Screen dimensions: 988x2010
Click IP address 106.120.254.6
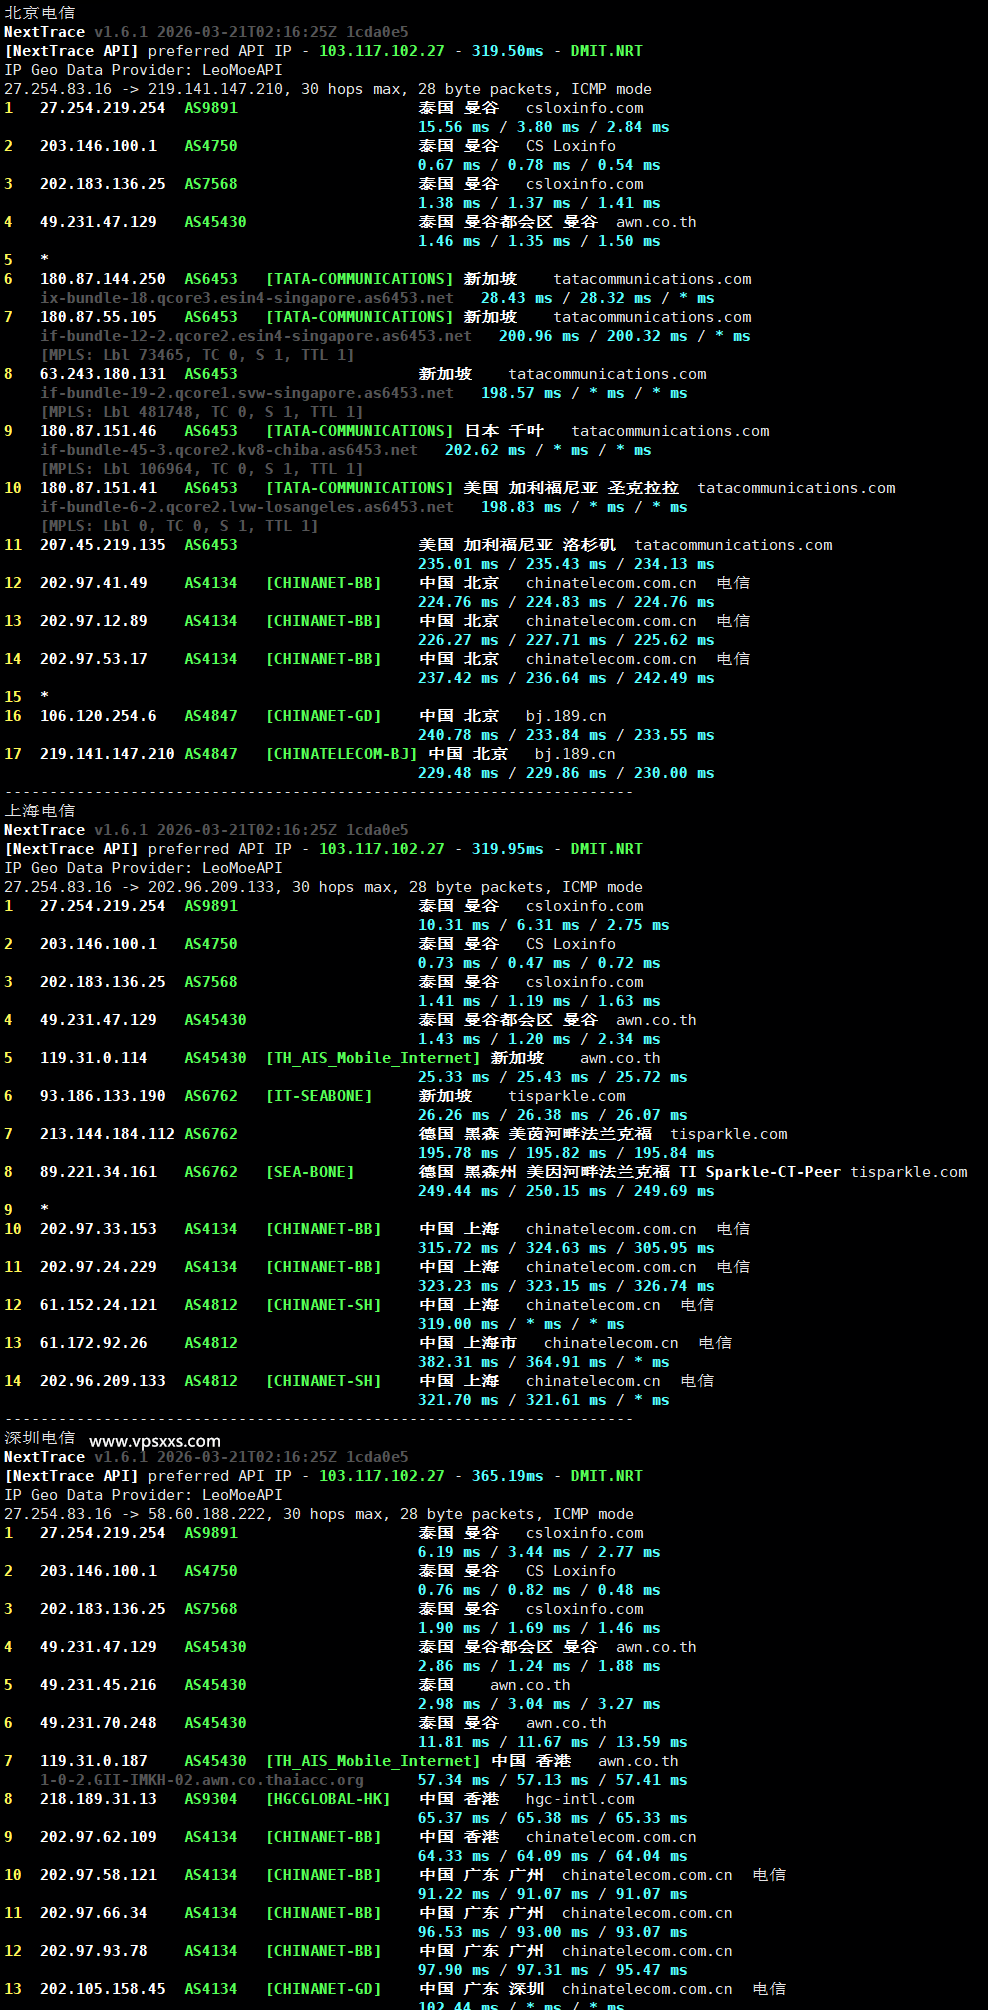pos(98,716)
